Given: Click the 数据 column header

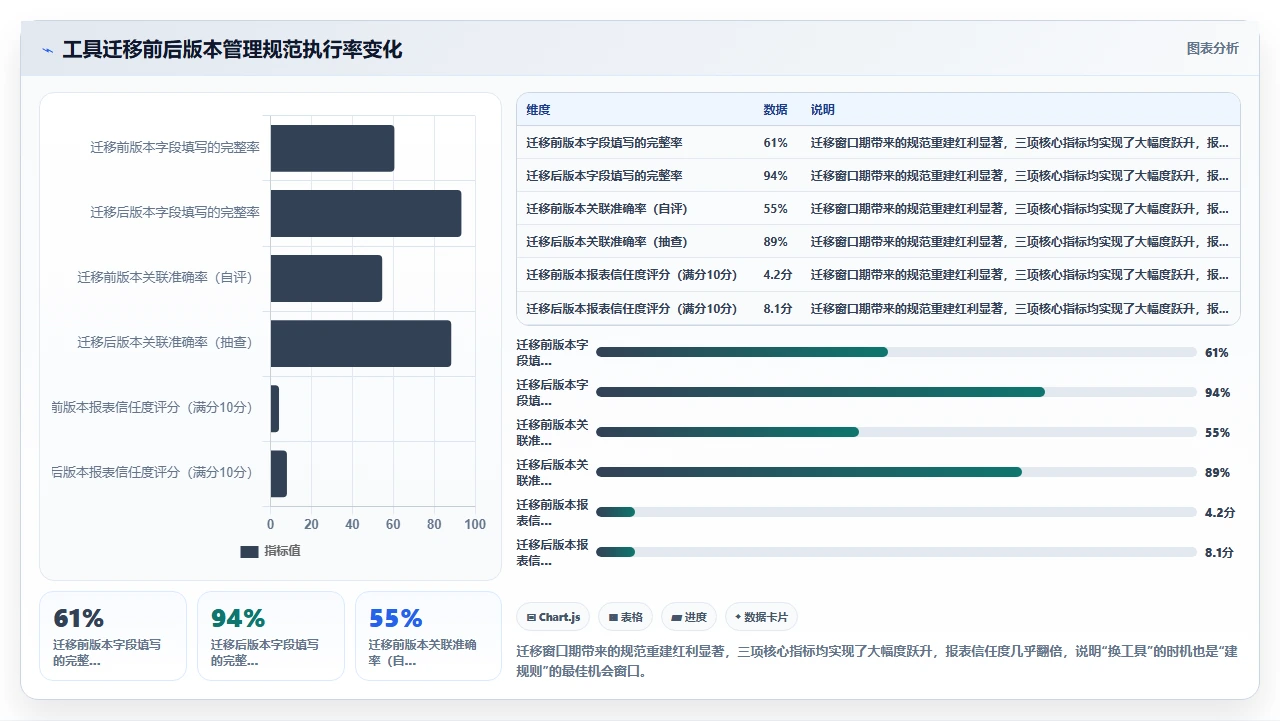Looking at the screenshot, I should pyautogui.click(x=775, y=110).
